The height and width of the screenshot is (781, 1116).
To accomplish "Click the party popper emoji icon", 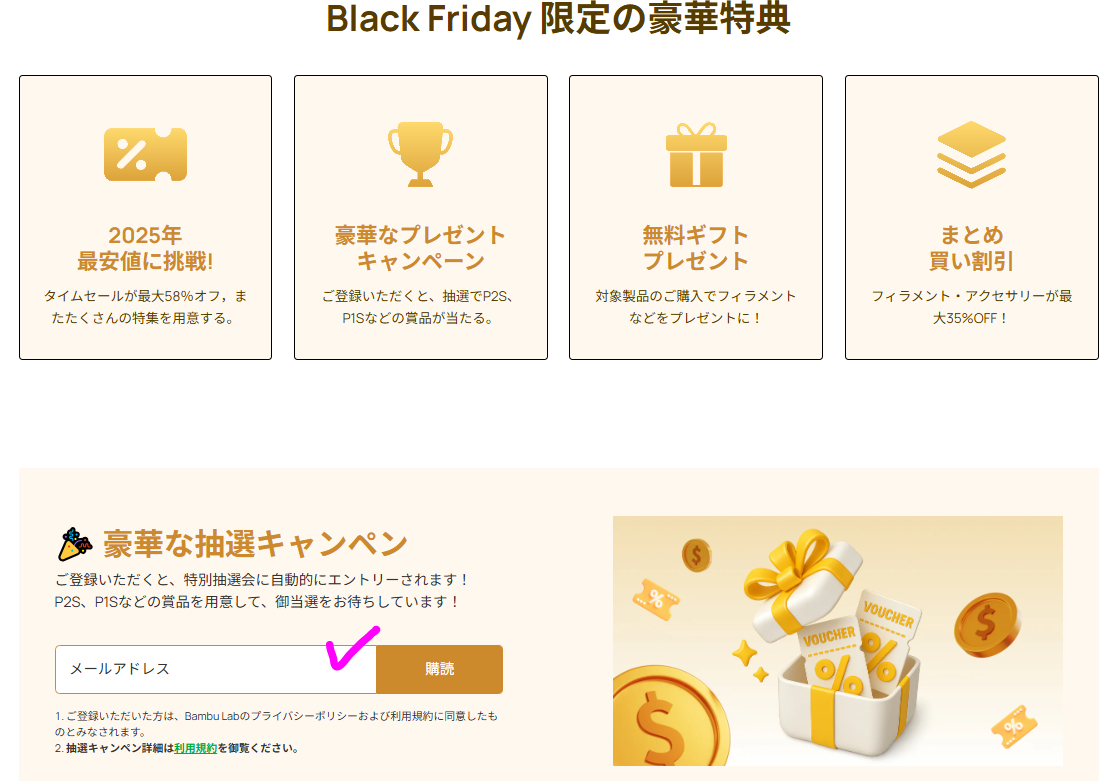I will point(75,544).
